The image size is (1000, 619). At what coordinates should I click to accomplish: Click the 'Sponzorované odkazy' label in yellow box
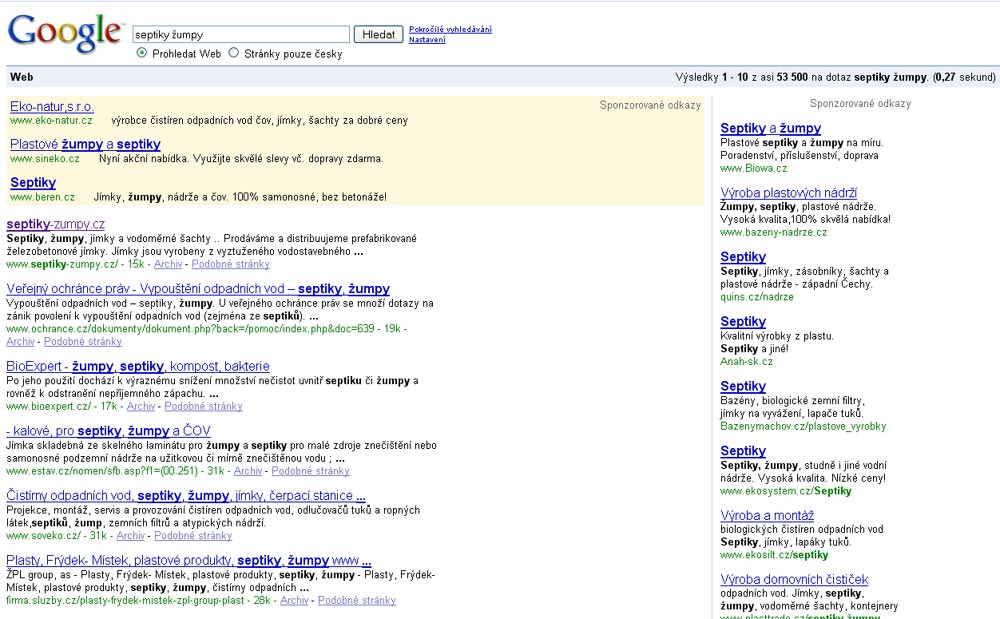[650, 105]
